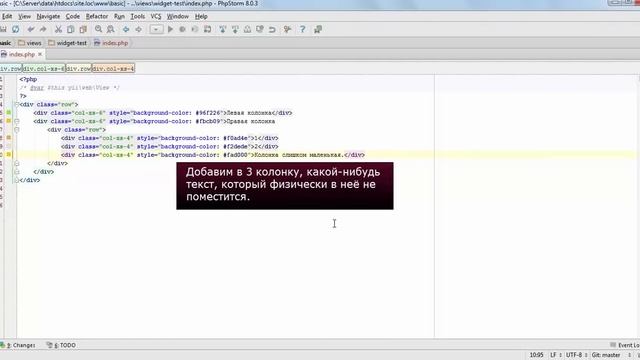640x360 pixels.
Task: Click the Redo arrow icon
Action: tap(43, 29)
